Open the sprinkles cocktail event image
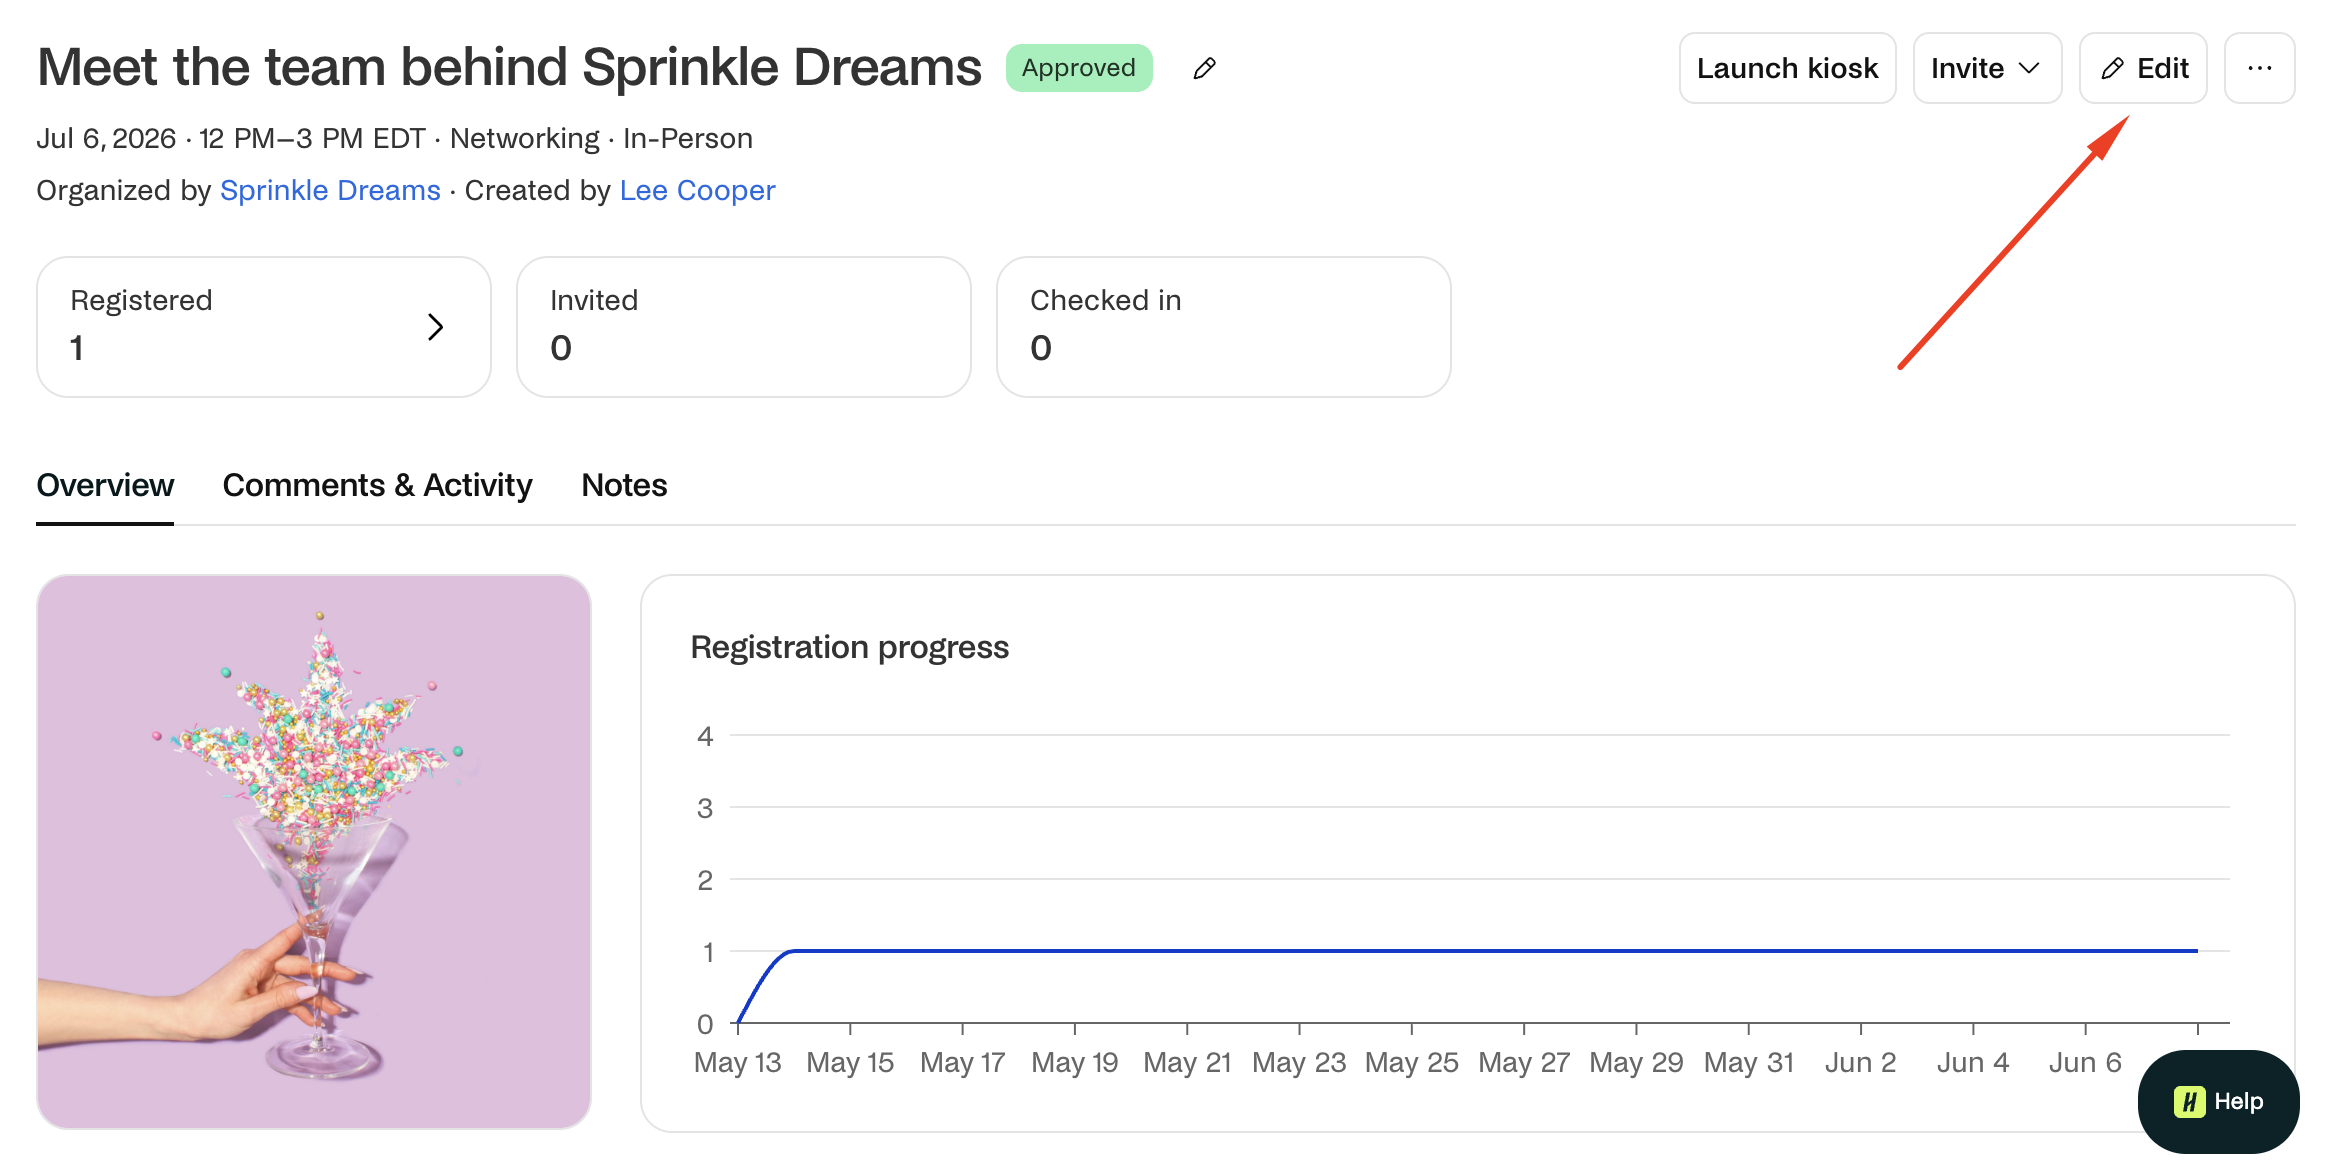2330x1168 pixels. coord(314,852)
